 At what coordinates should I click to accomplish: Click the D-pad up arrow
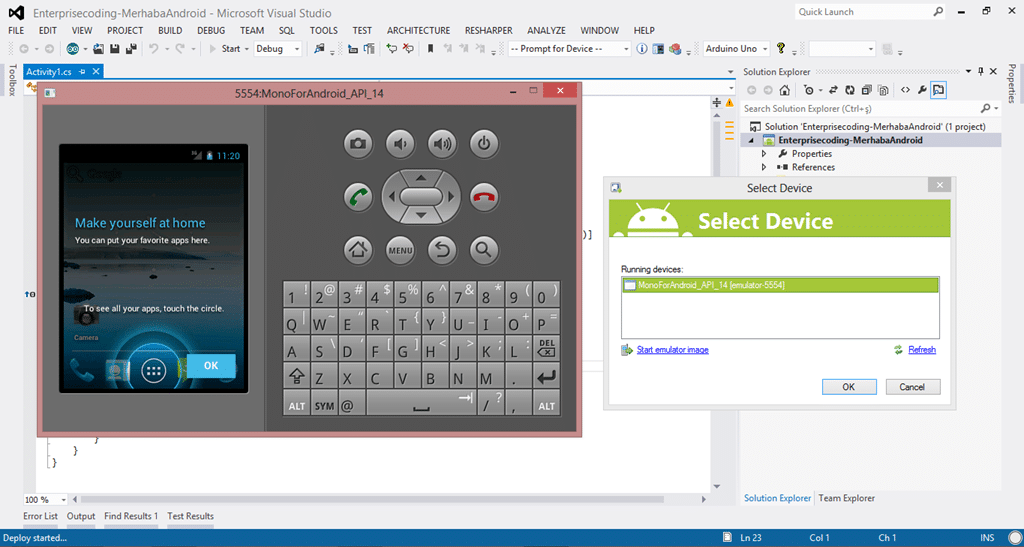[x=421, y=178]
